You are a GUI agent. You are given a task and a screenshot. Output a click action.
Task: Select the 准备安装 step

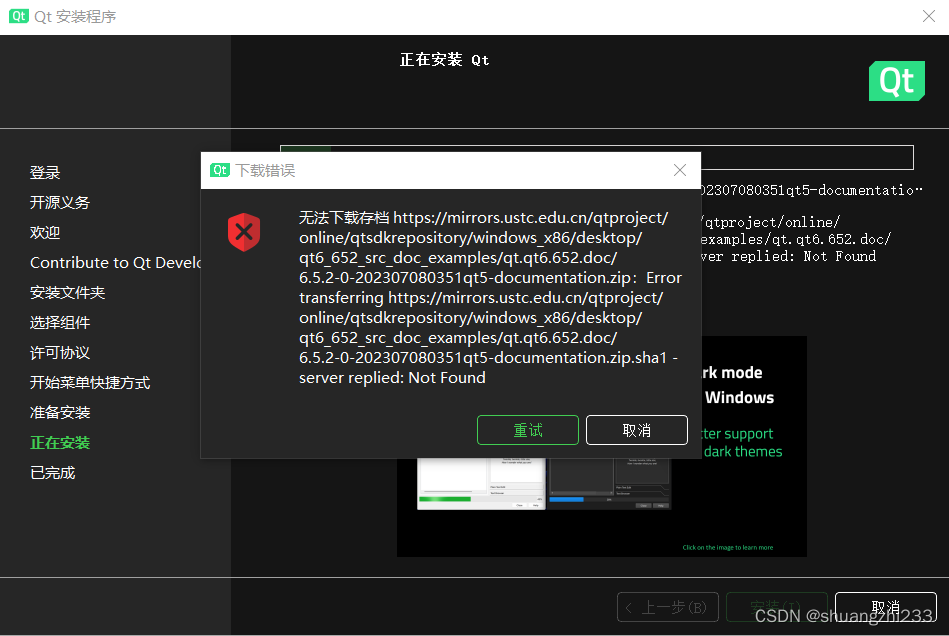60,413
